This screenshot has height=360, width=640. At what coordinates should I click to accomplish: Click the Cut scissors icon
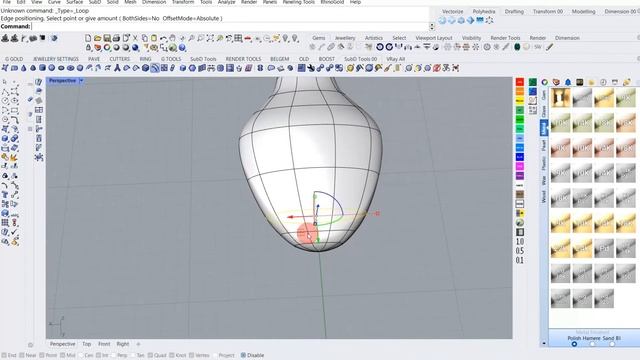136,38
